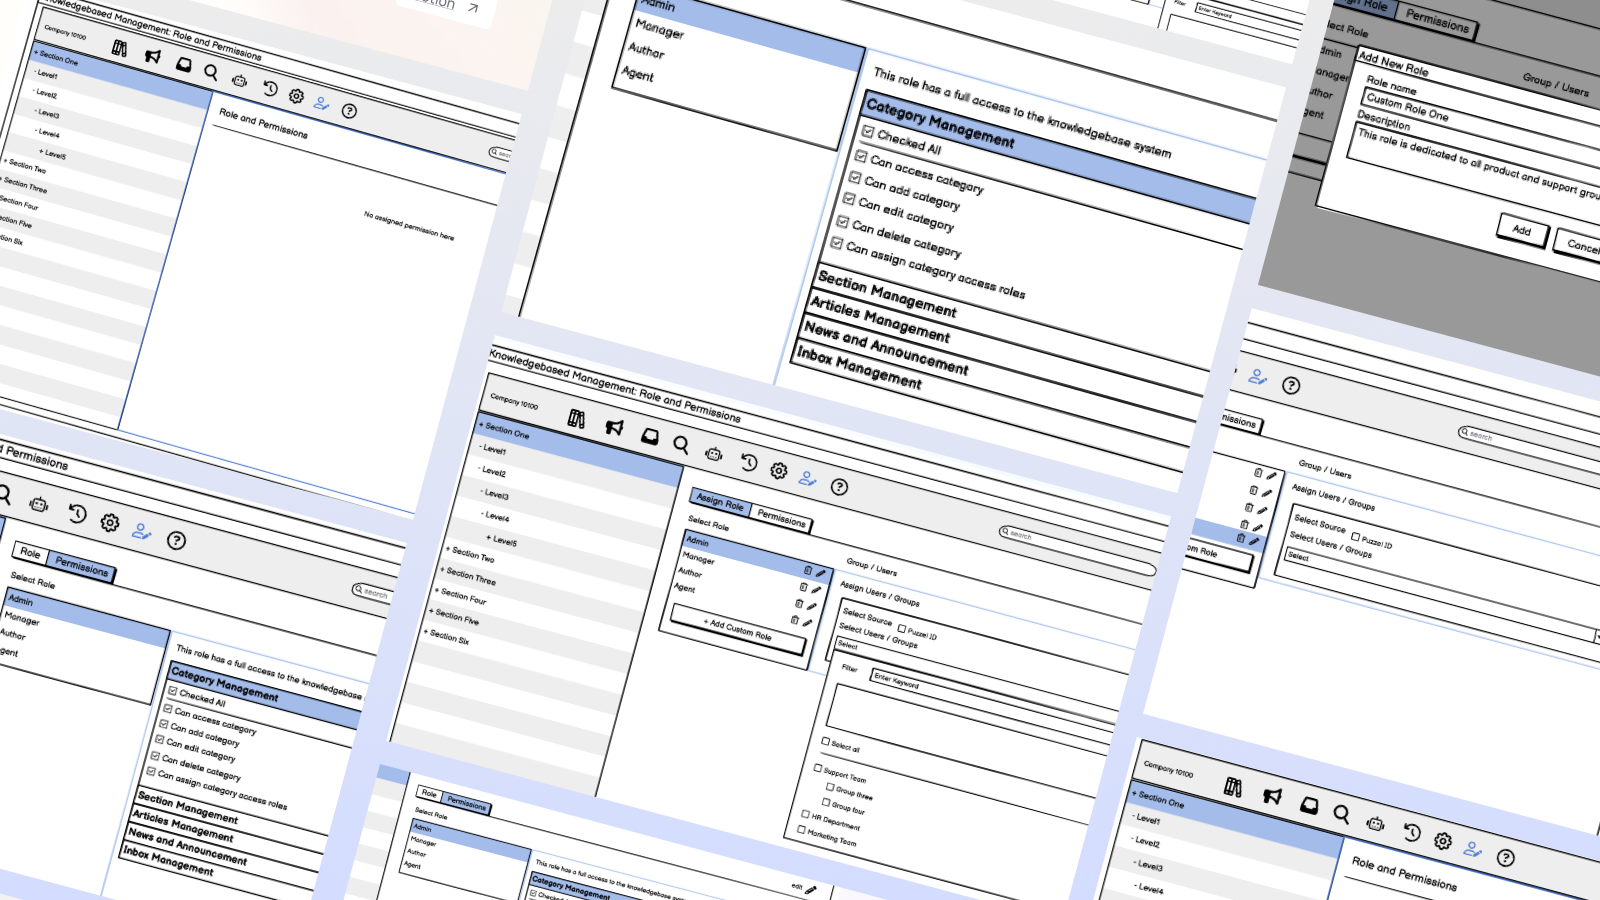Open the robot bot icon in center mockup
The width and height of the screenshot is (1600, 900).
click(x=713, y=454)
